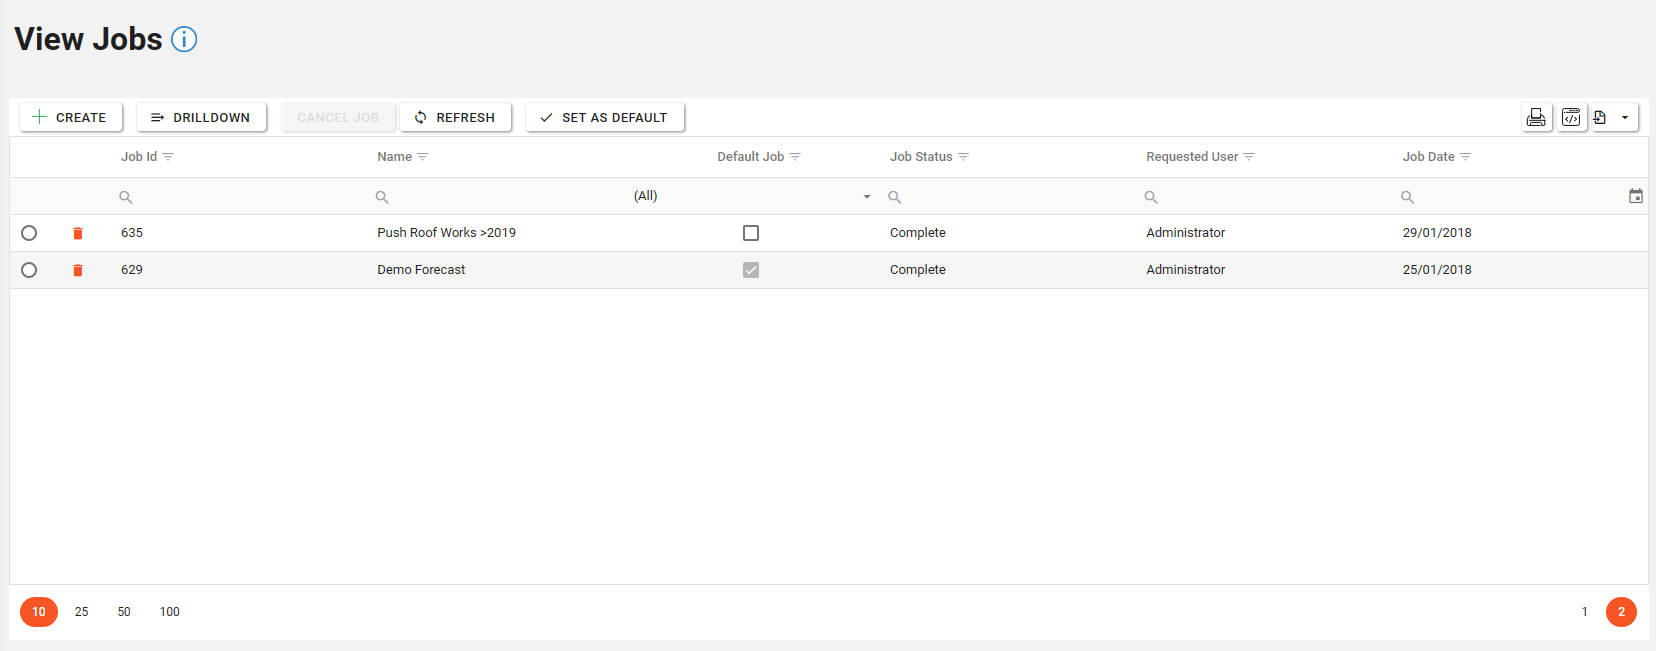Select the radio button for Demo Forecast
The image size is (1656, 651).
coord(29,270)
